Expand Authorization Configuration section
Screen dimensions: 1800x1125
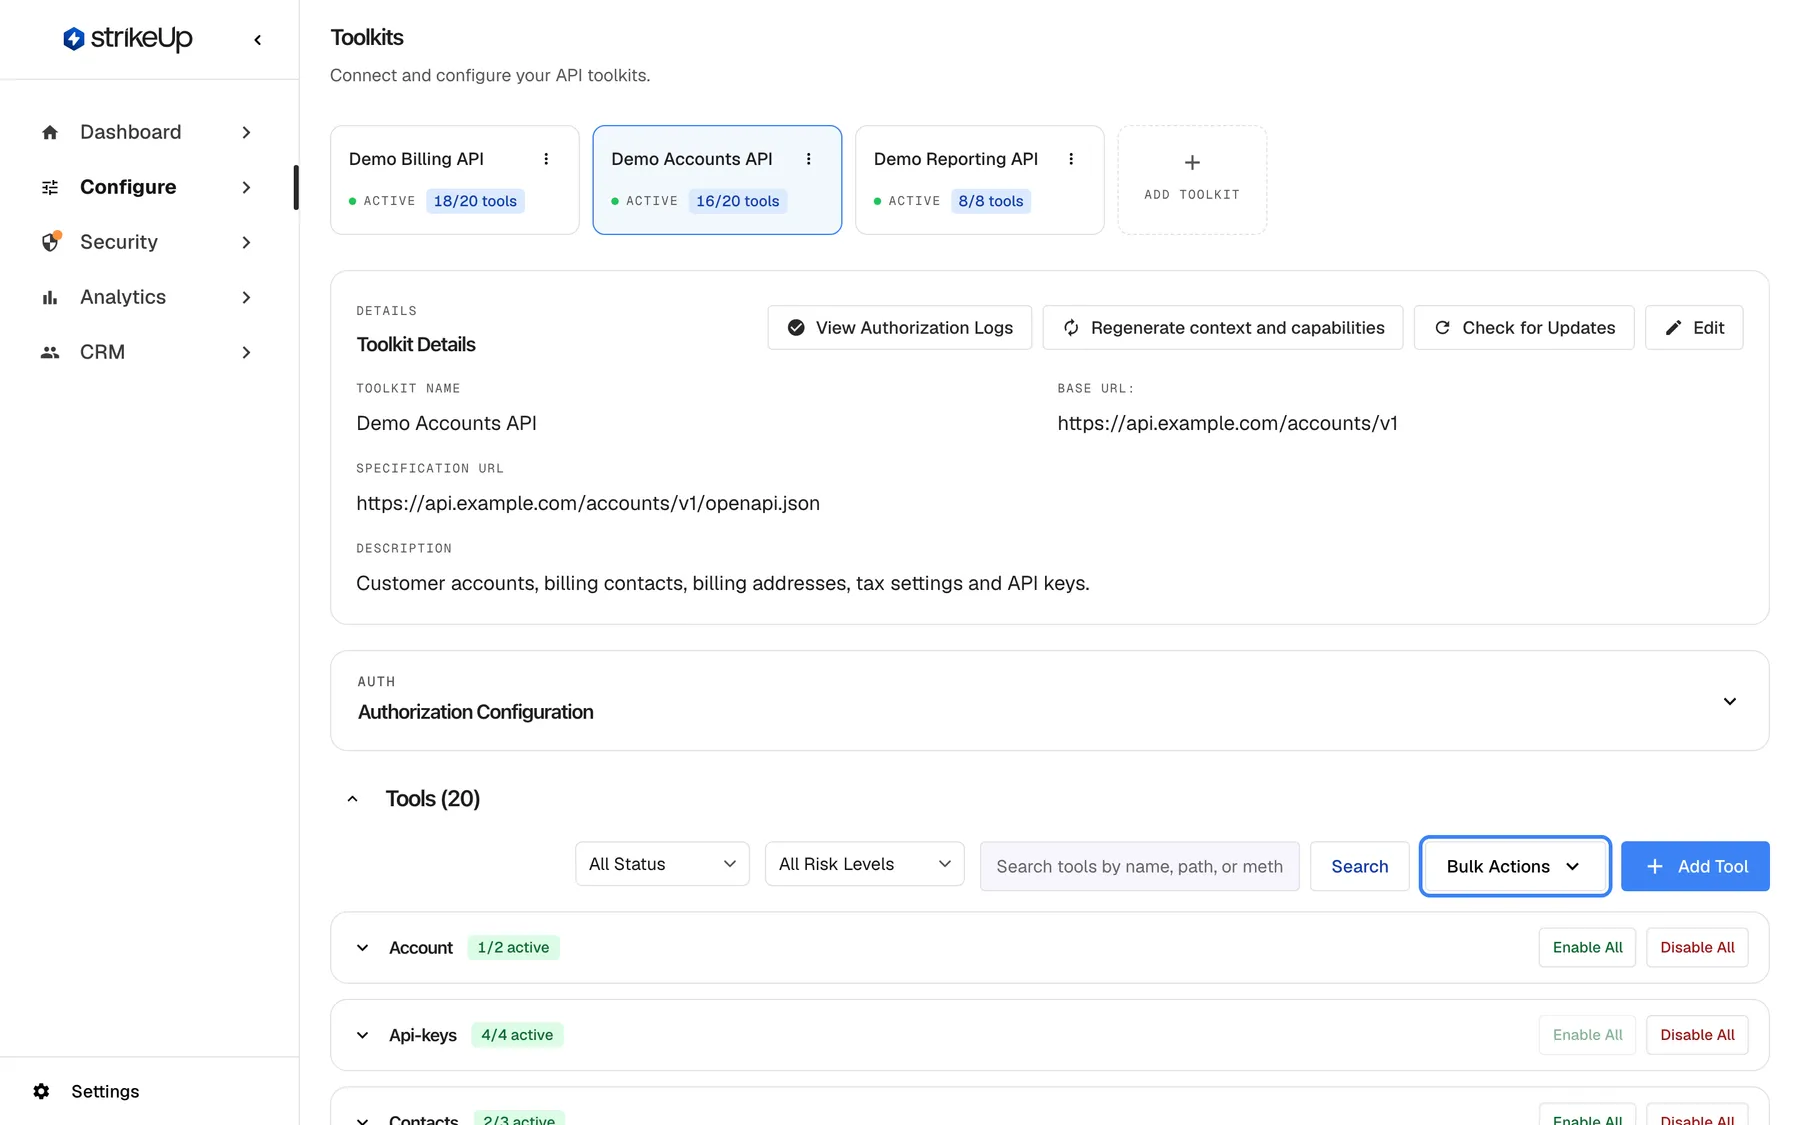(1729, 701)
